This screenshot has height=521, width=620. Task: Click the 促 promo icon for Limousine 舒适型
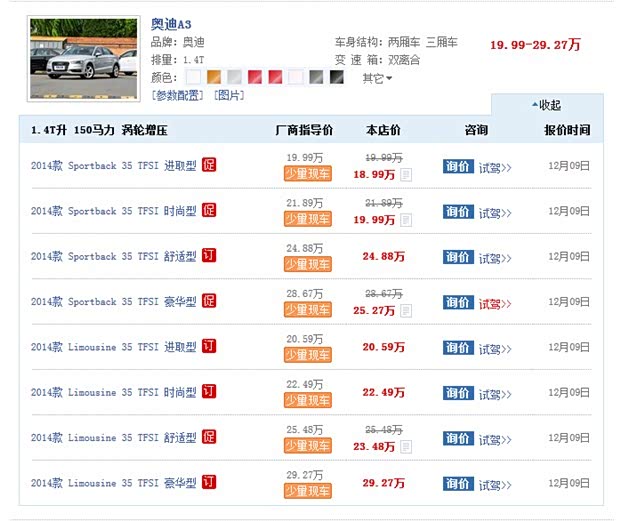[209, 436]
